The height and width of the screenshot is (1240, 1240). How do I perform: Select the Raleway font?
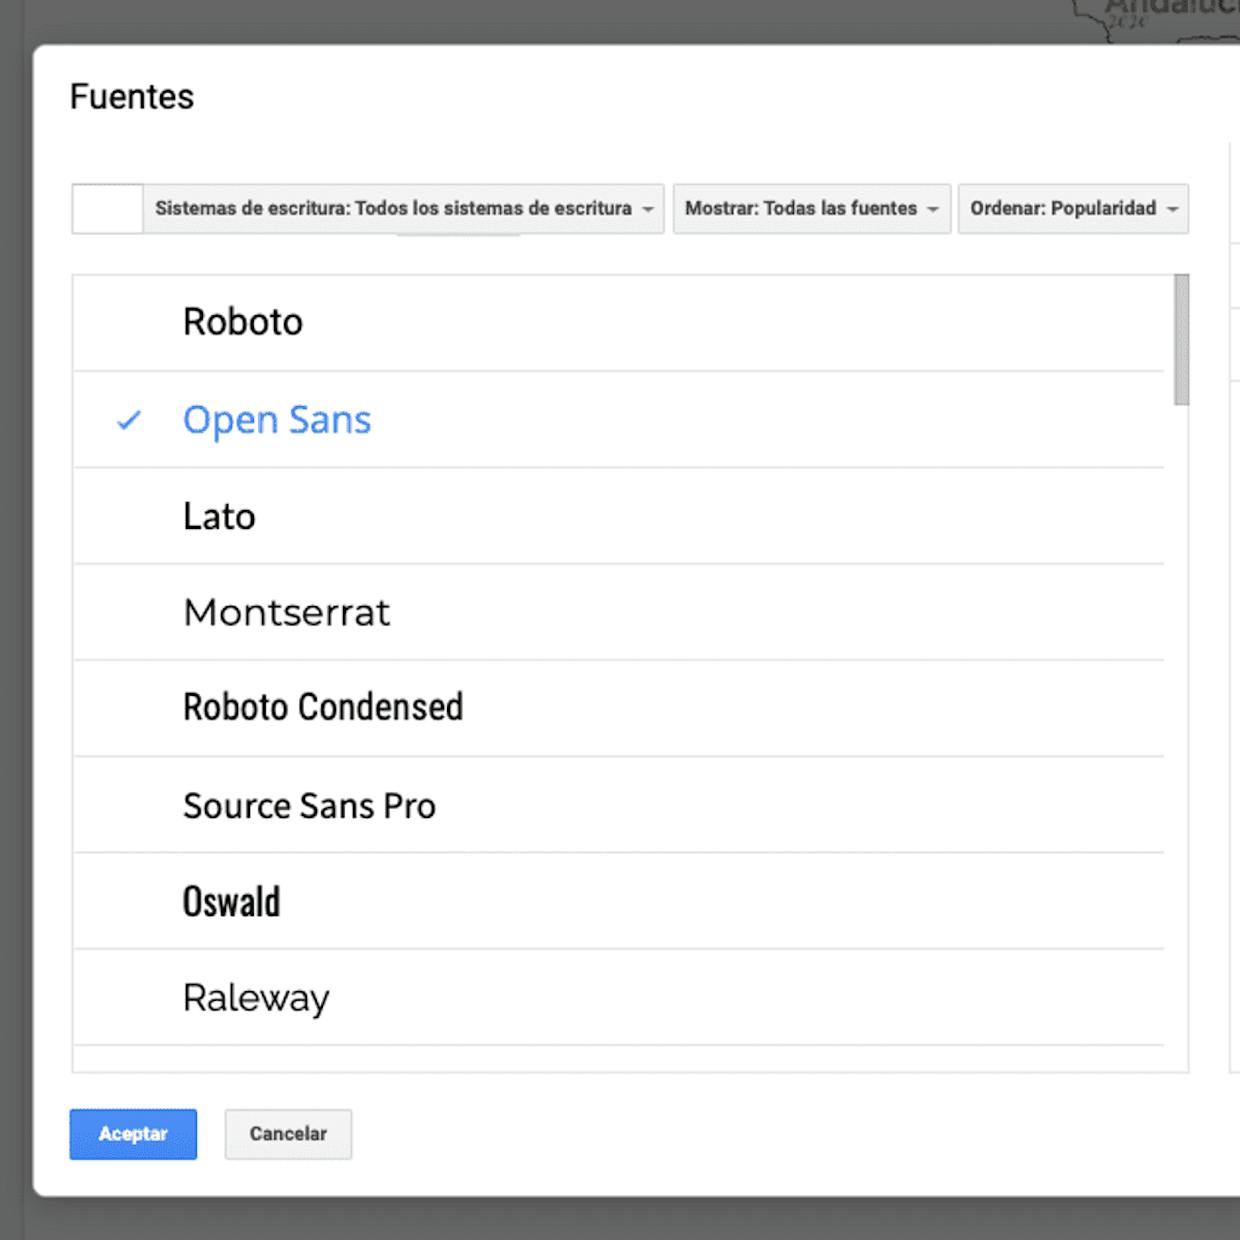[x=619, y=997]
